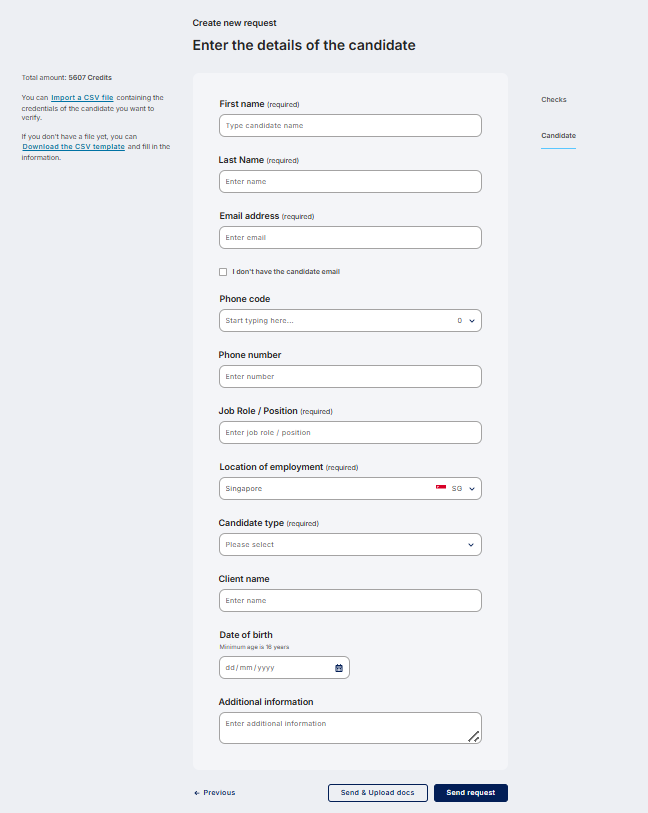Open the date of birth calendar picker
The height and width of the screenshot is (813, 648).
339,668
